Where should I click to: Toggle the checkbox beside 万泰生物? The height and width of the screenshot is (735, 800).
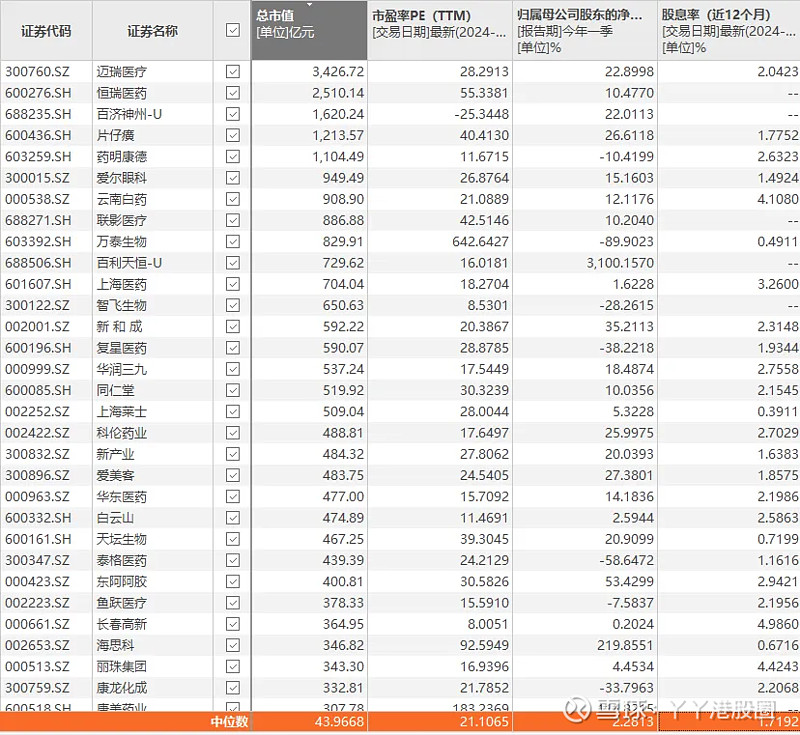[233, 242]
